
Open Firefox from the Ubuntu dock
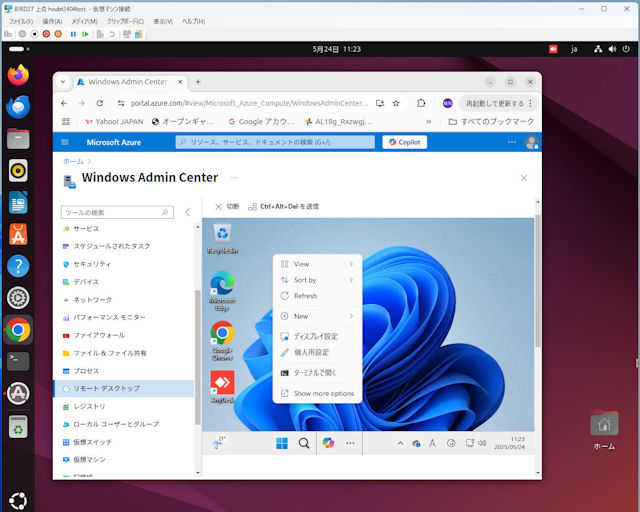click(x=18, y=75)
